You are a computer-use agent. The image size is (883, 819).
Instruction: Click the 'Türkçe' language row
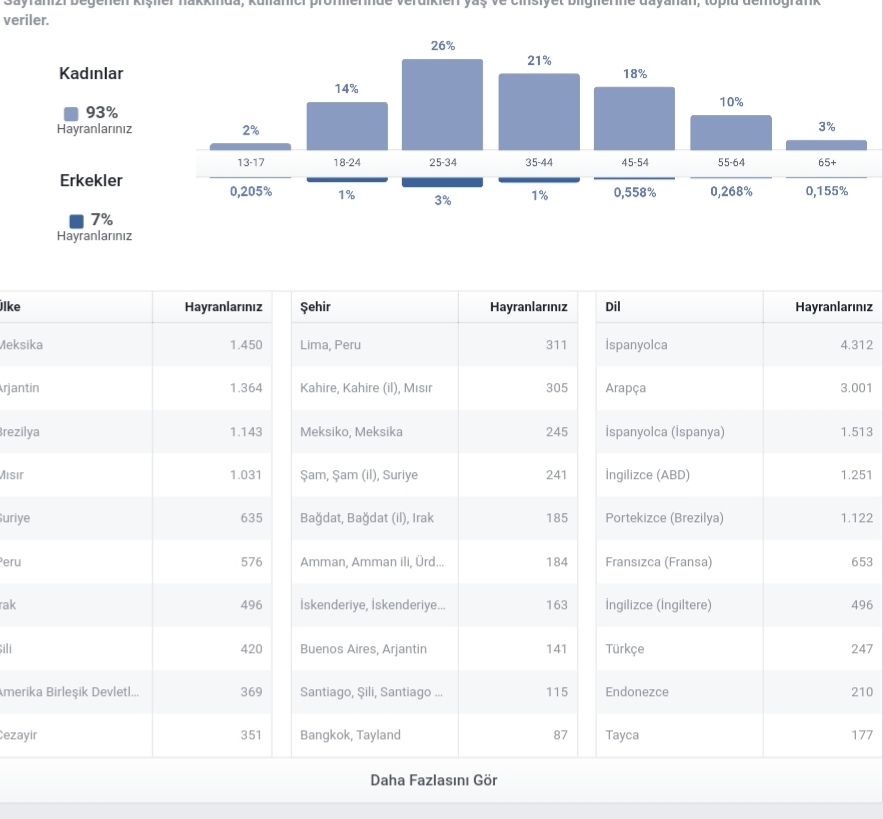[739, 649]
